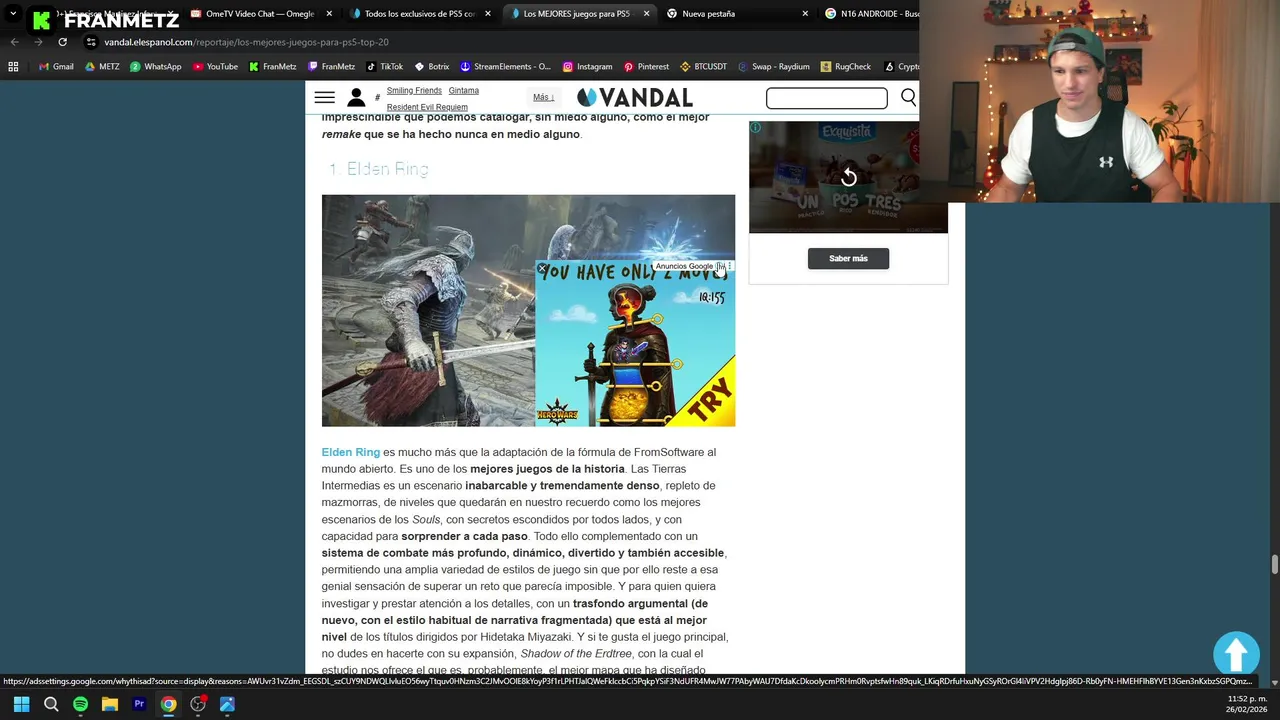Image resolution: width=1280 pixels, height=720 pixels.
Task: Open the green Kick FranMetz bookmark
Action: tap(273, 67)
